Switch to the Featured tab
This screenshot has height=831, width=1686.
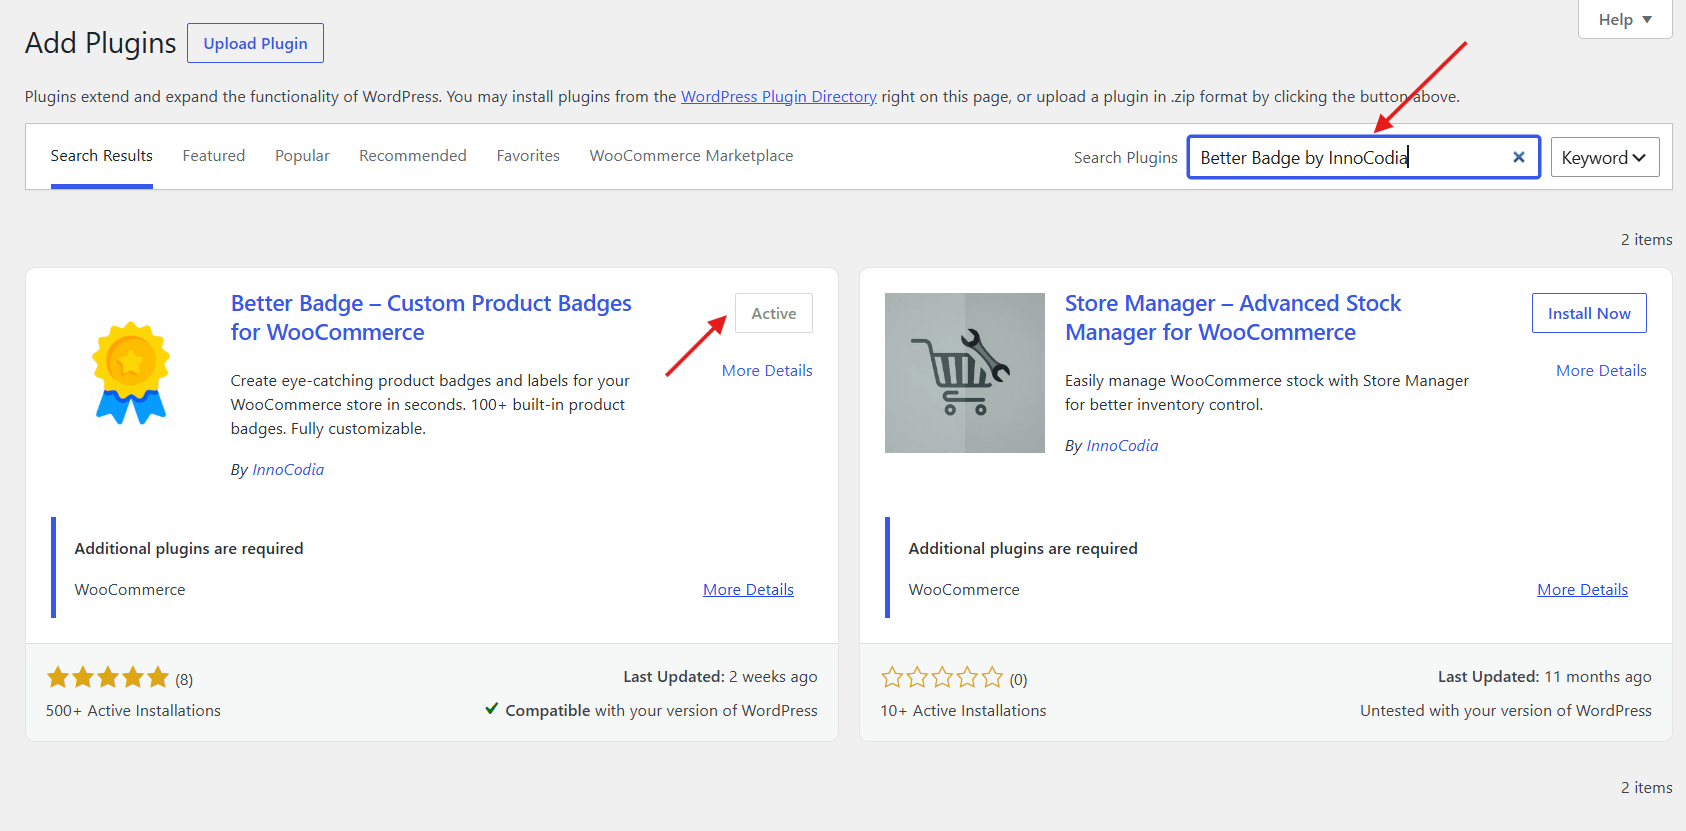(214, 156)
